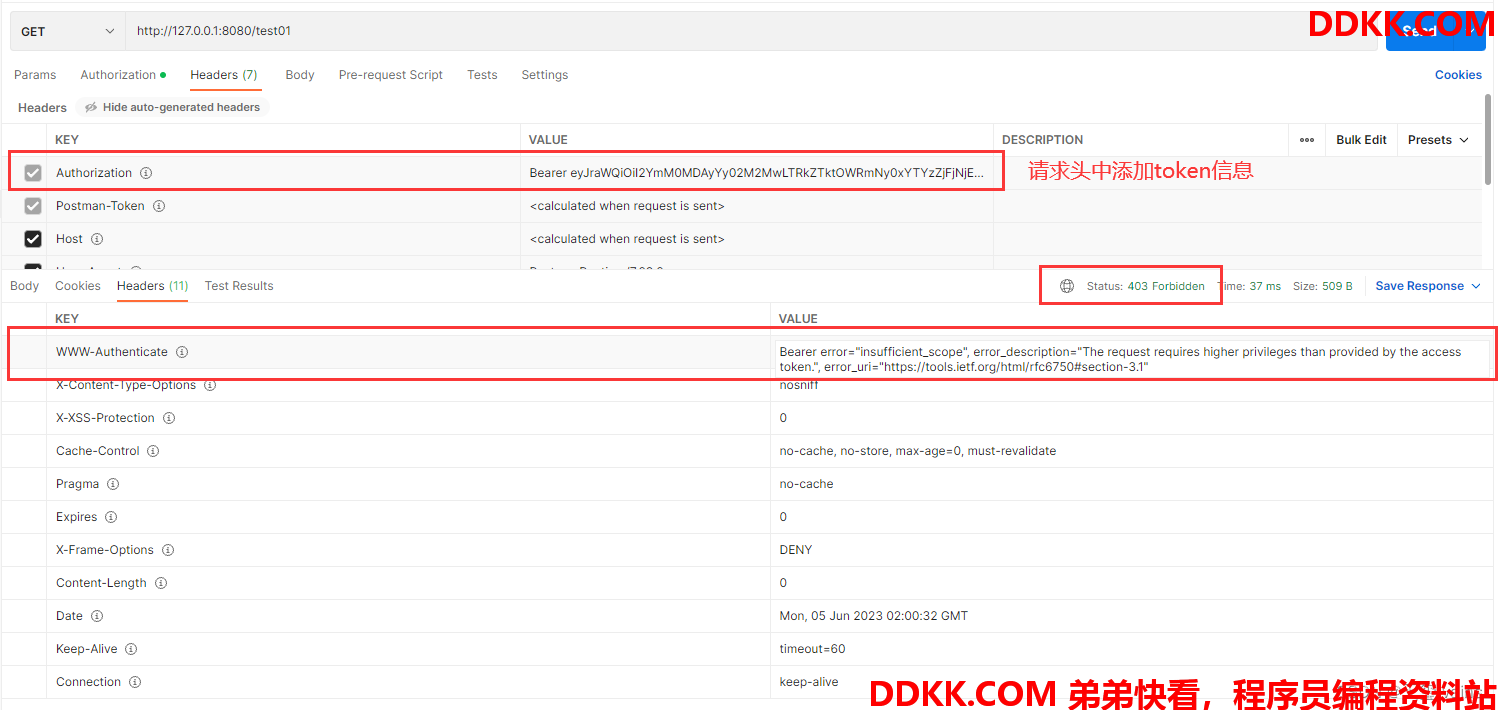Open the Test Results tab
This screenshot has width=1498, height=710.
(x=239, y=286)
